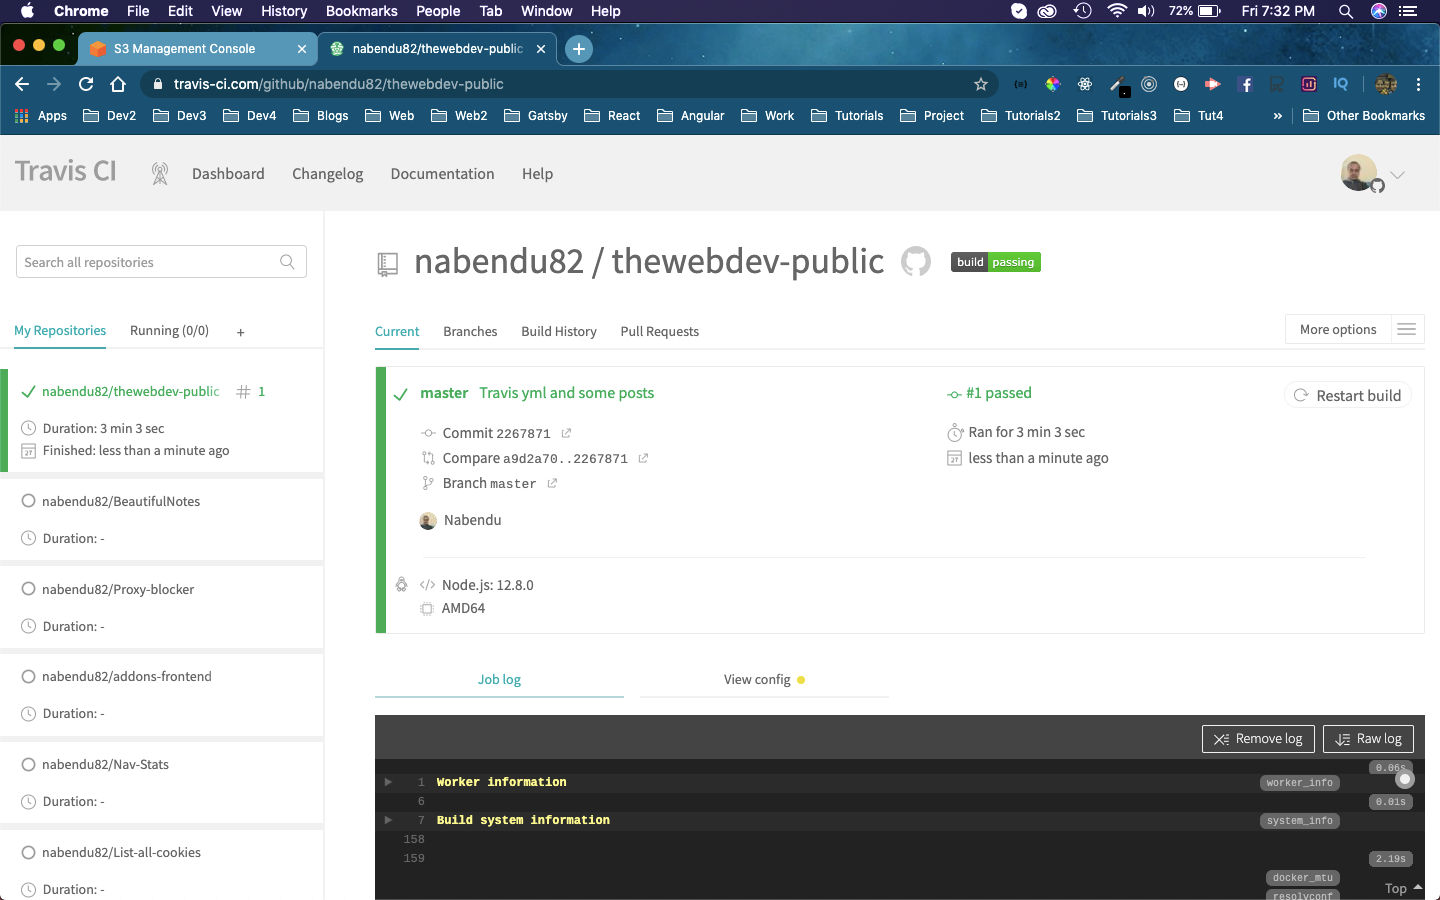The image size is (1440, 900).
Task: Close the thewebdev-public browser tab
Action: (x=541, y=48)
